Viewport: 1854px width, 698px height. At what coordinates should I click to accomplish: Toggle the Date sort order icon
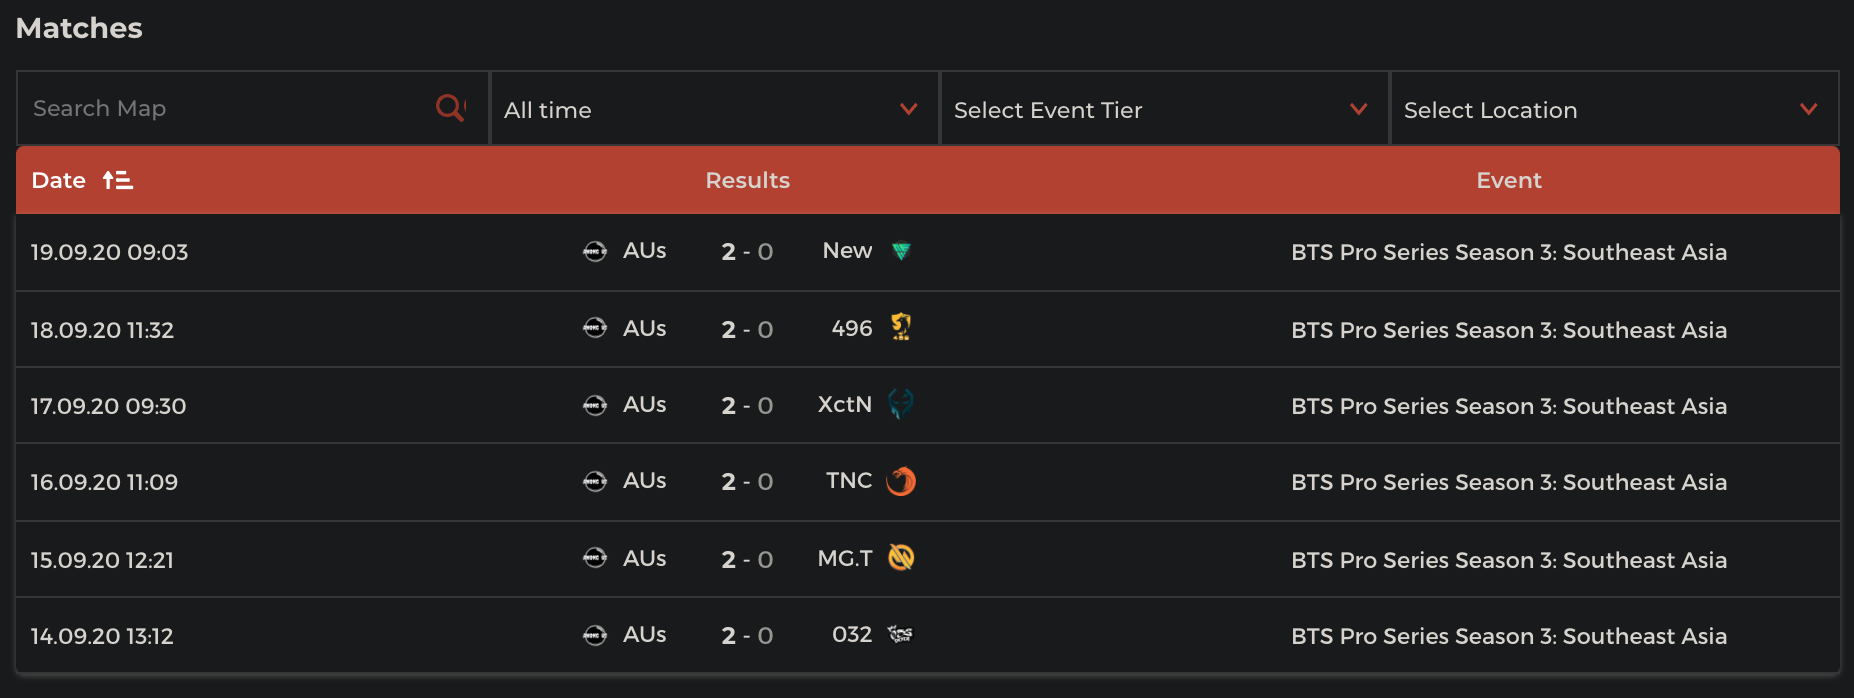(x=118, y=180)
